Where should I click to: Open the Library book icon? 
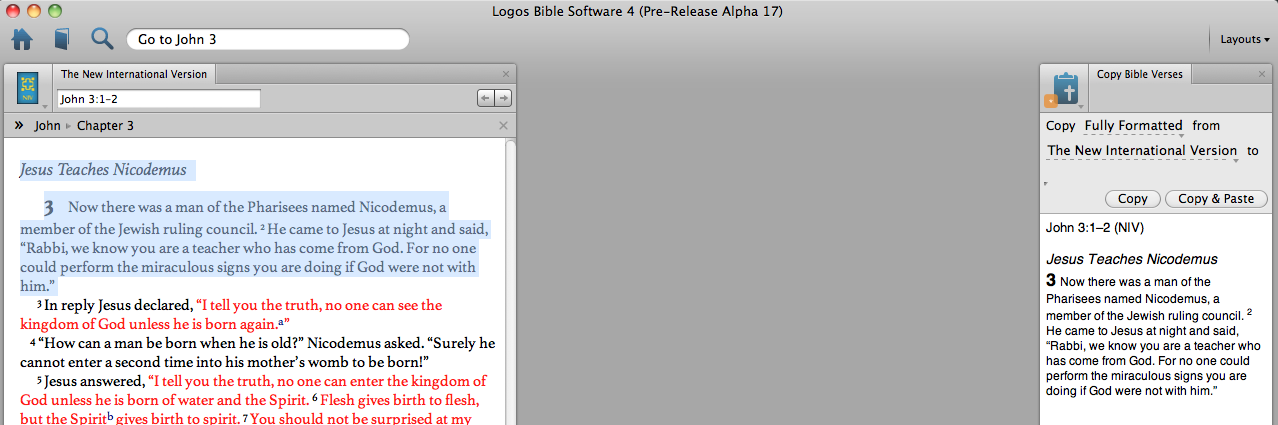coord(62,39)
